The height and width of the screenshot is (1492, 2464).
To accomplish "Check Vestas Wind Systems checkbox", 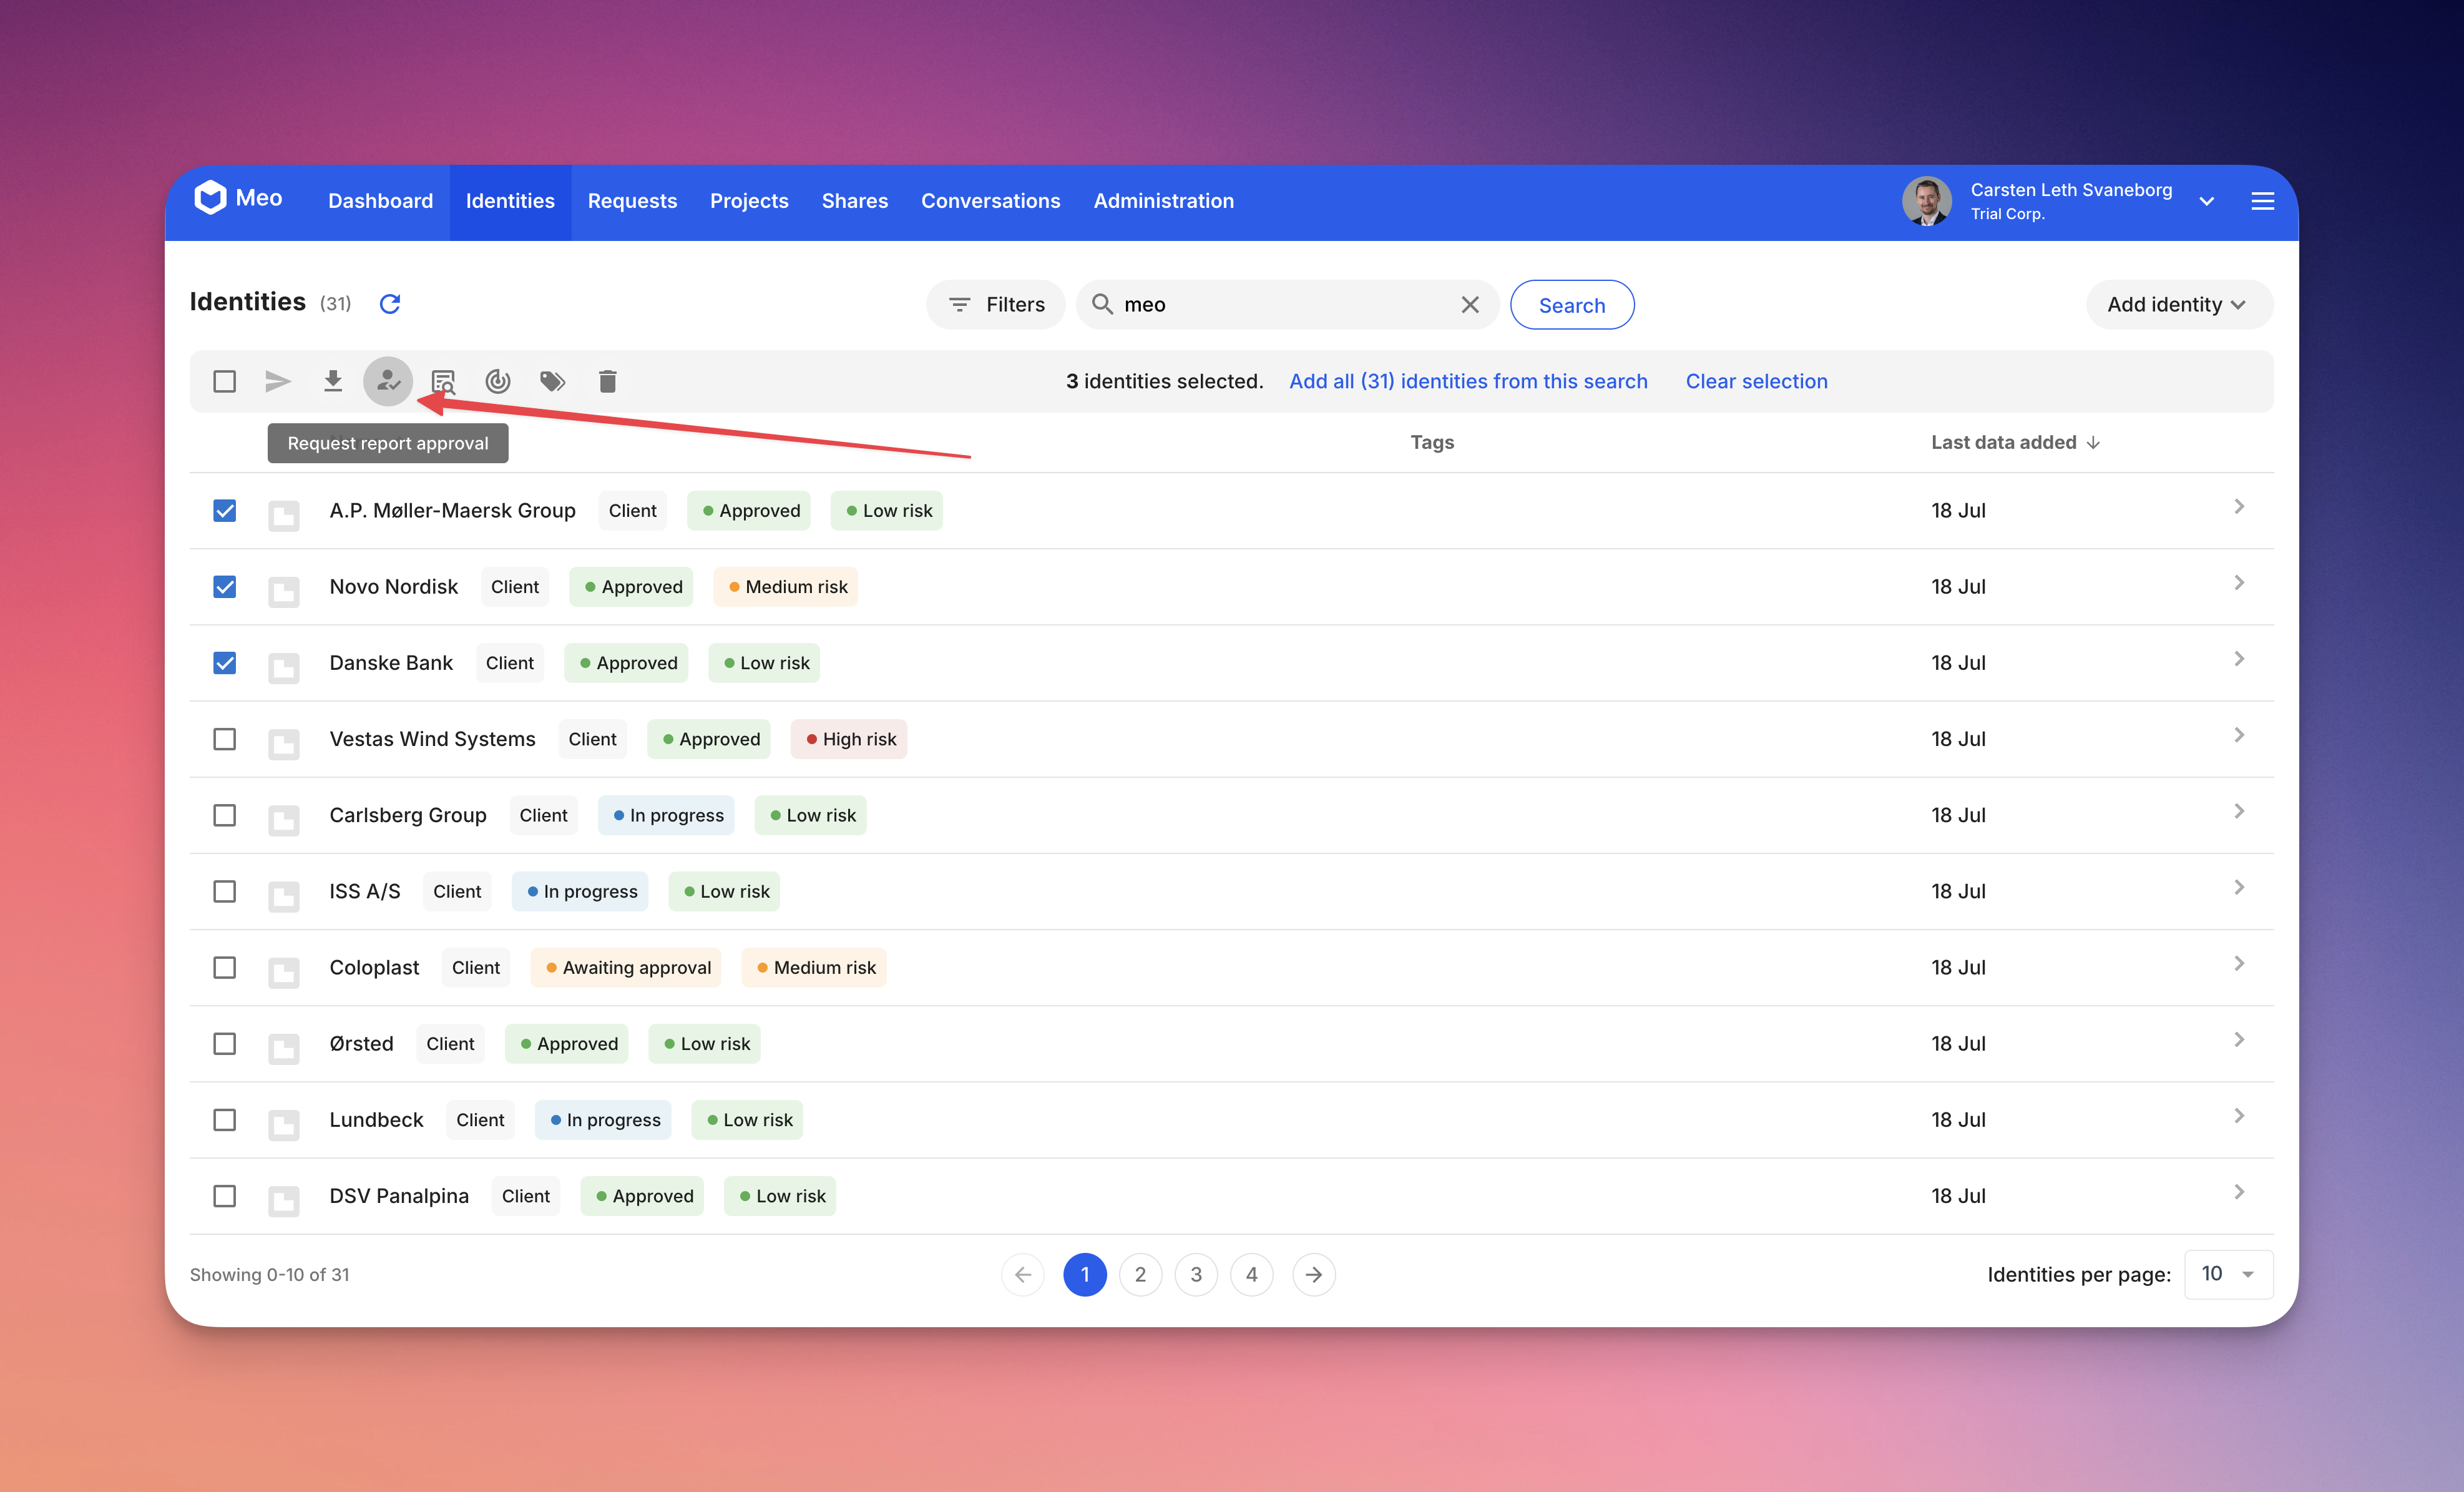I will (225, 739).
